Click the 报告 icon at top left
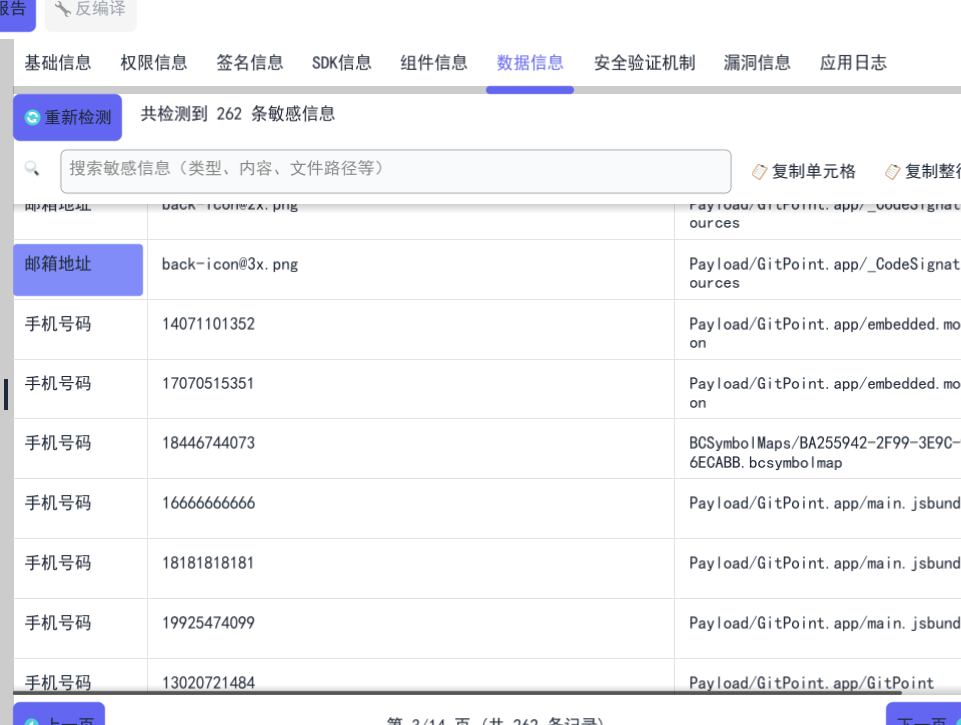This screenshot has height=725, width=961. point(12,8)
